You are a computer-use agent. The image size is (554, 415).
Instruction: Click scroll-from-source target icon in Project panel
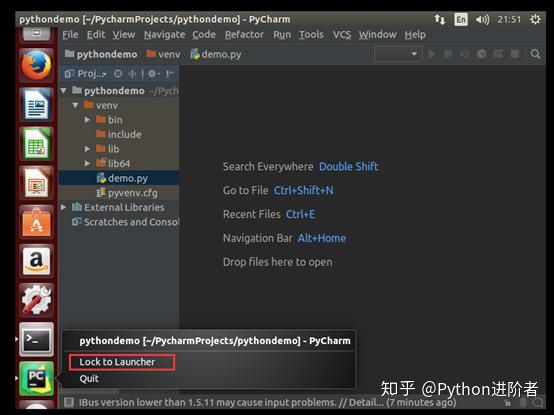(118, 74)
